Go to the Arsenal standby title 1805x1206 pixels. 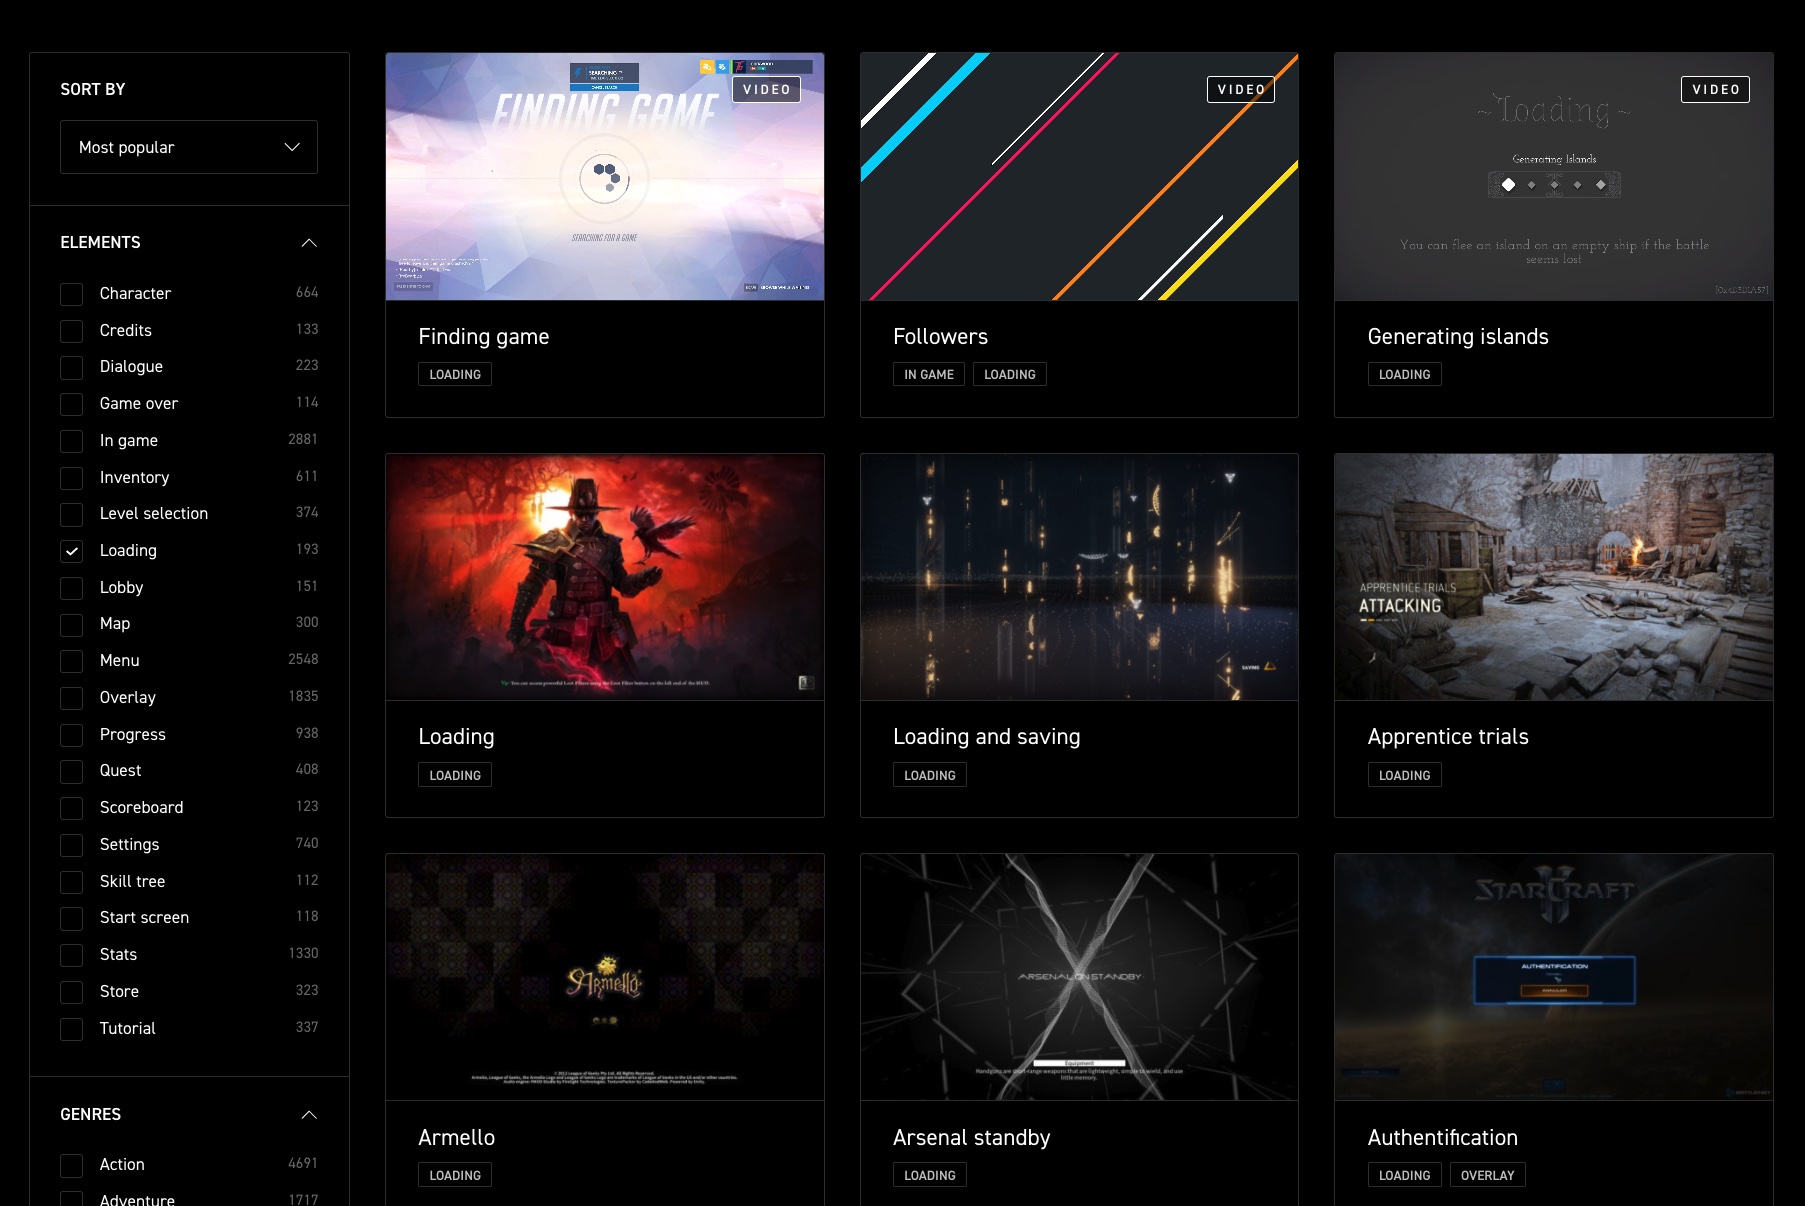972,1138
